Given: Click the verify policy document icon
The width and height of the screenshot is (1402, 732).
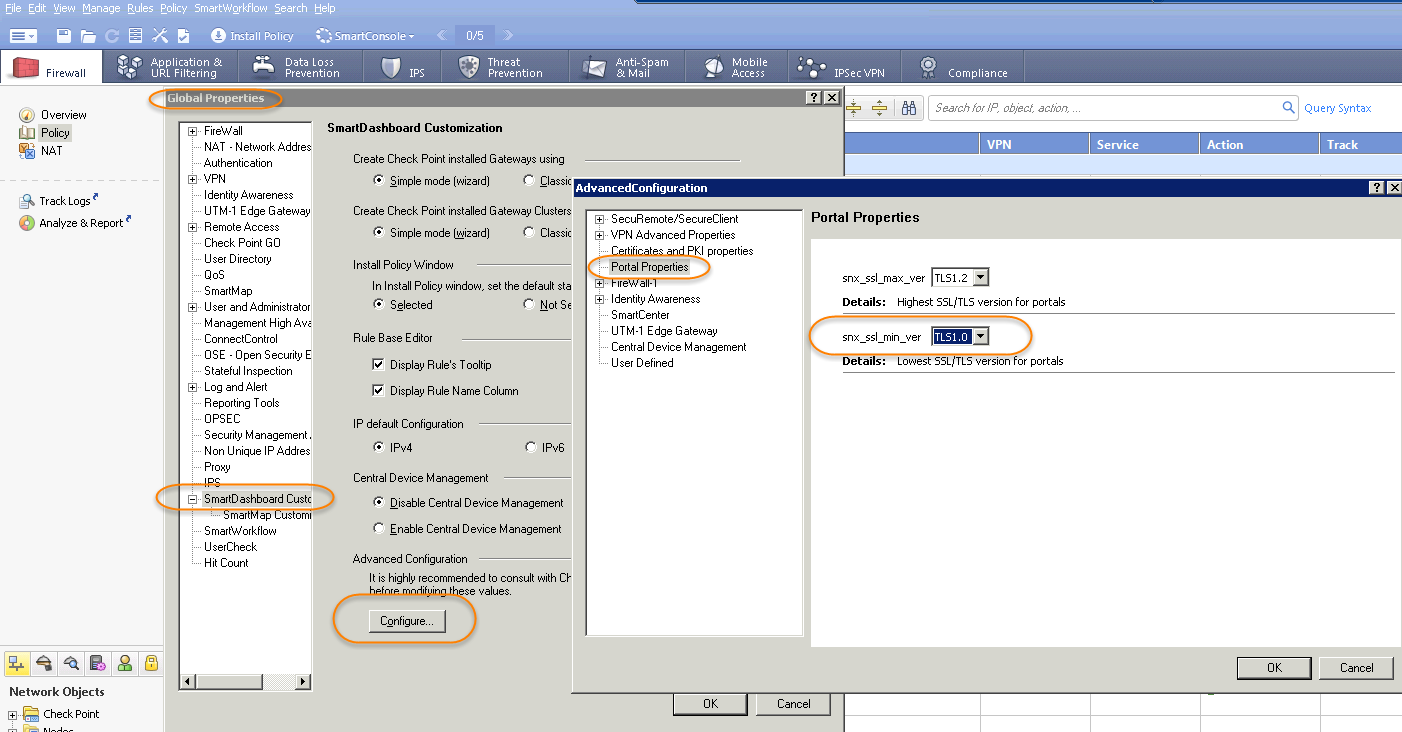Looking at the screenshot, I should [184, 36].
